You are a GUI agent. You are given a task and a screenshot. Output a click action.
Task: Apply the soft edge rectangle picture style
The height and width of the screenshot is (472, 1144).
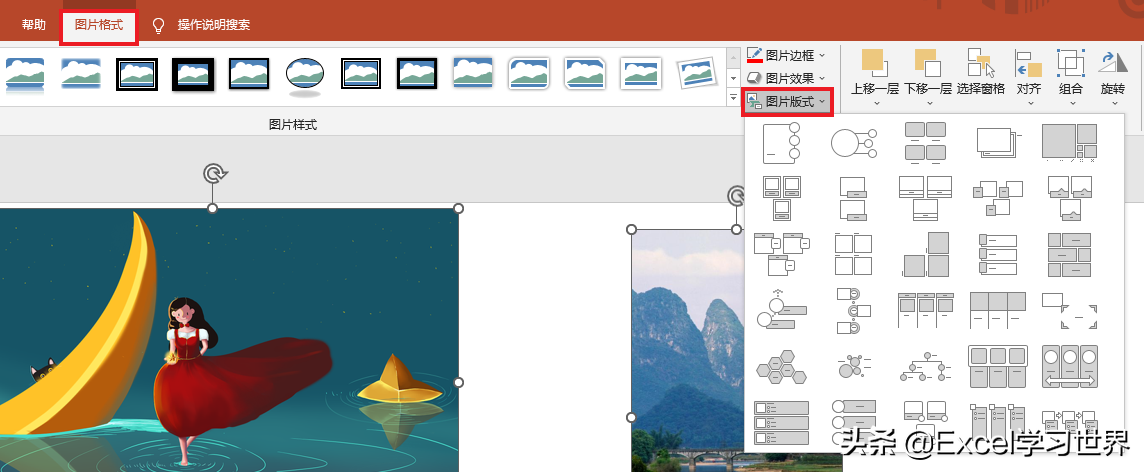coord(81,74)
